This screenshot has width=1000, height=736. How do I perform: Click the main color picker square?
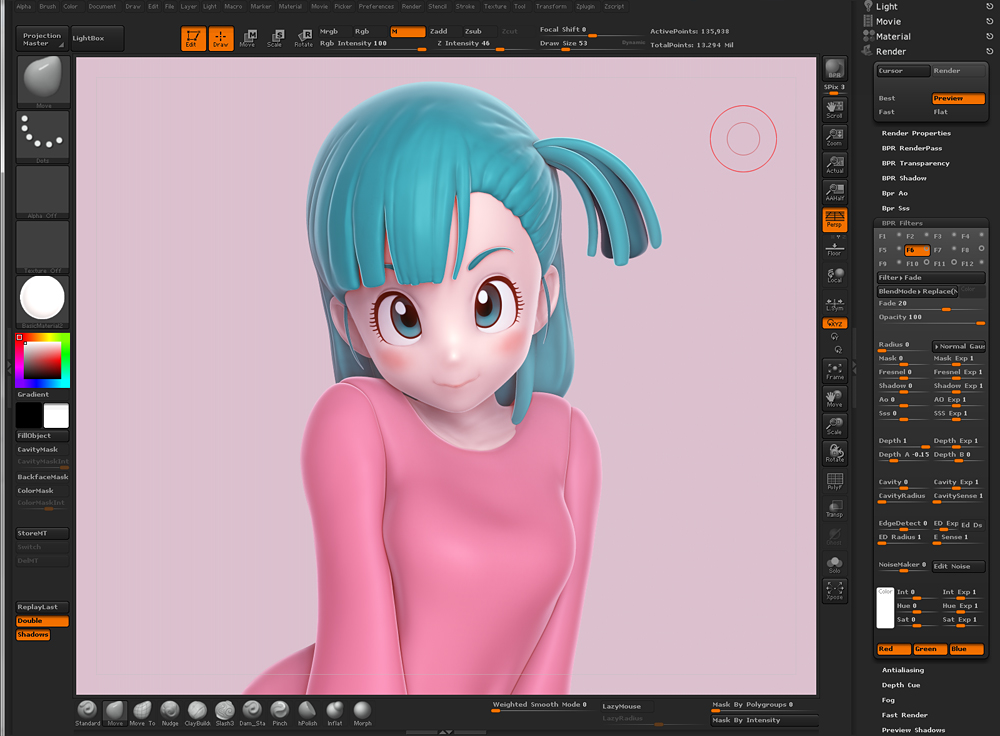click(x=43, y=360)
